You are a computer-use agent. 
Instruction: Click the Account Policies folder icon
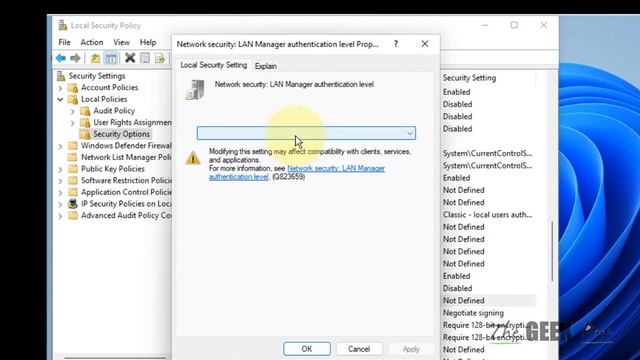73,87
